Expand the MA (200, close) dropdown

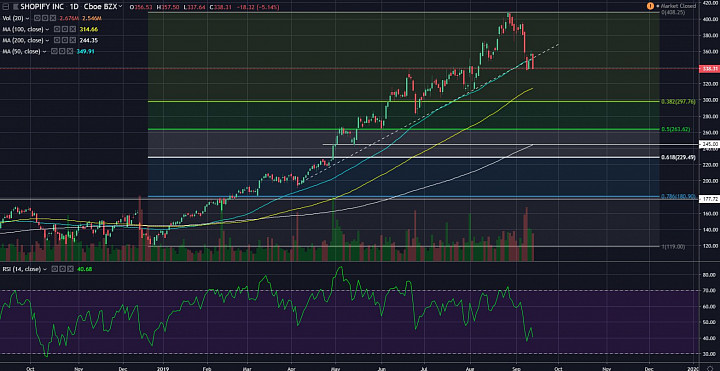tap(48, 40)
